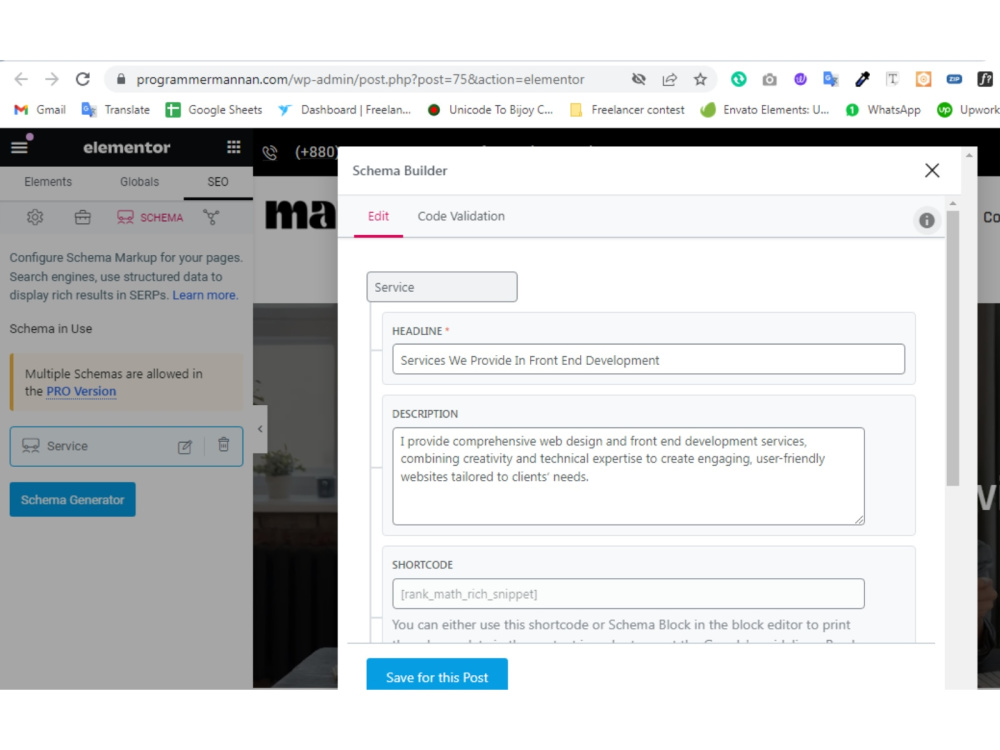Image resolution: width=1000 pixels, height=750 pixels.
Task: Click Save for this Post
Action: pyautogui.click(x=437, y=674)
